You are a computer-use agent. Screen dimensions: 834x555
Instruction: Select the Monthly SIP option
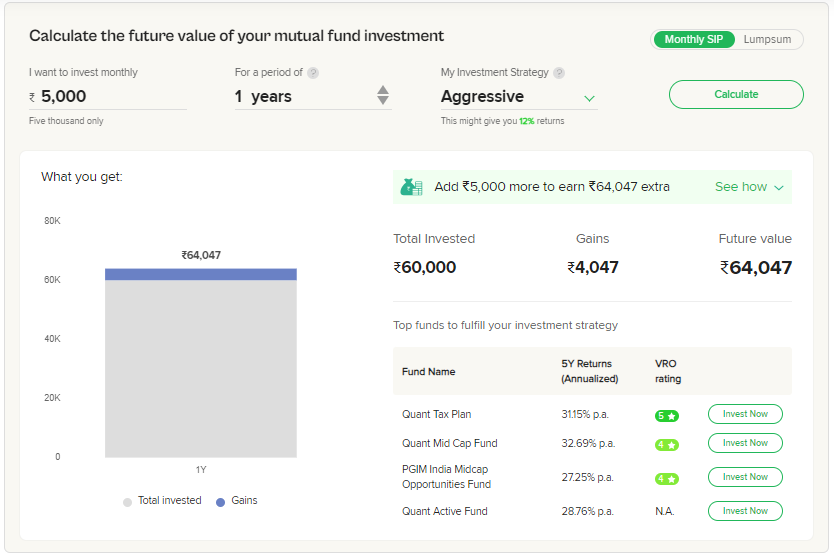(694, 39)
